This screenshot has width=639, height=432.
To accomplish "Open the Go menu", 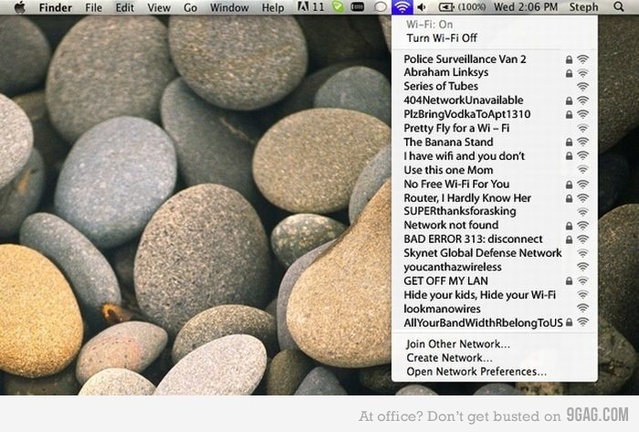I will [x=190, y=8].
